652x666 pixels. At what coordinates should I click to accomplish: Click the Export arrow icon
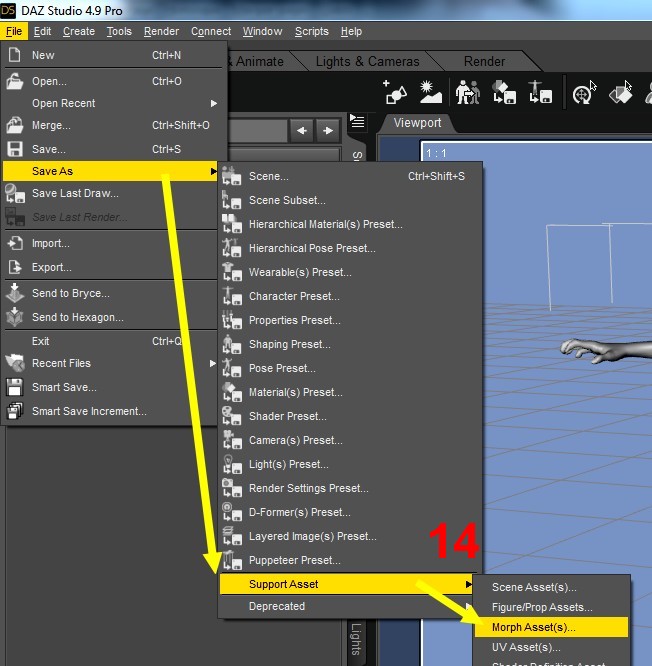coord(15,267)
